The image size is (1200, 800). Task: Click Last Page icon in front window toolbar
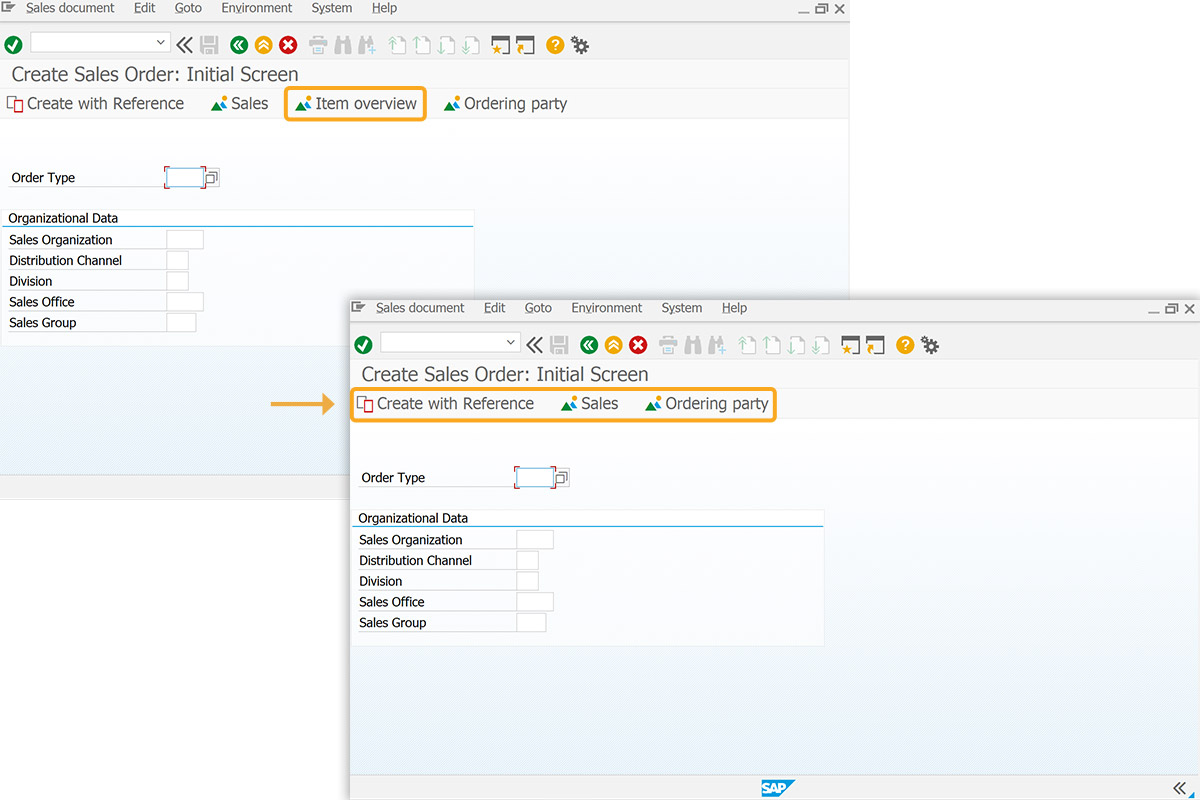(820, 345)
